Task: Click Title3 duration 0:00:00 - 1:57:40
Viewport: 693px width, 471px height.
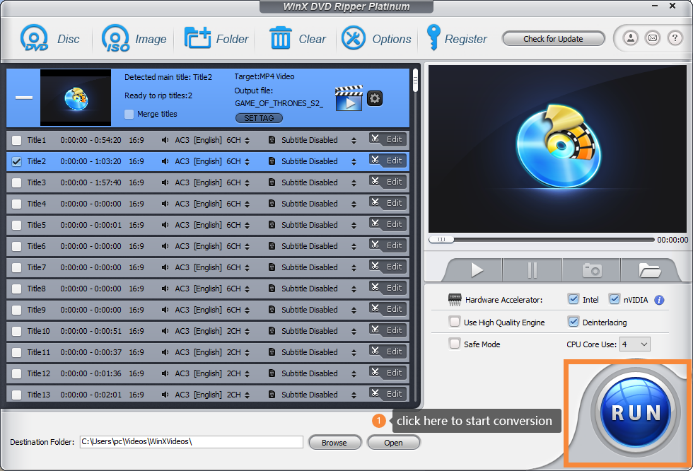Action: coord(91,182)
